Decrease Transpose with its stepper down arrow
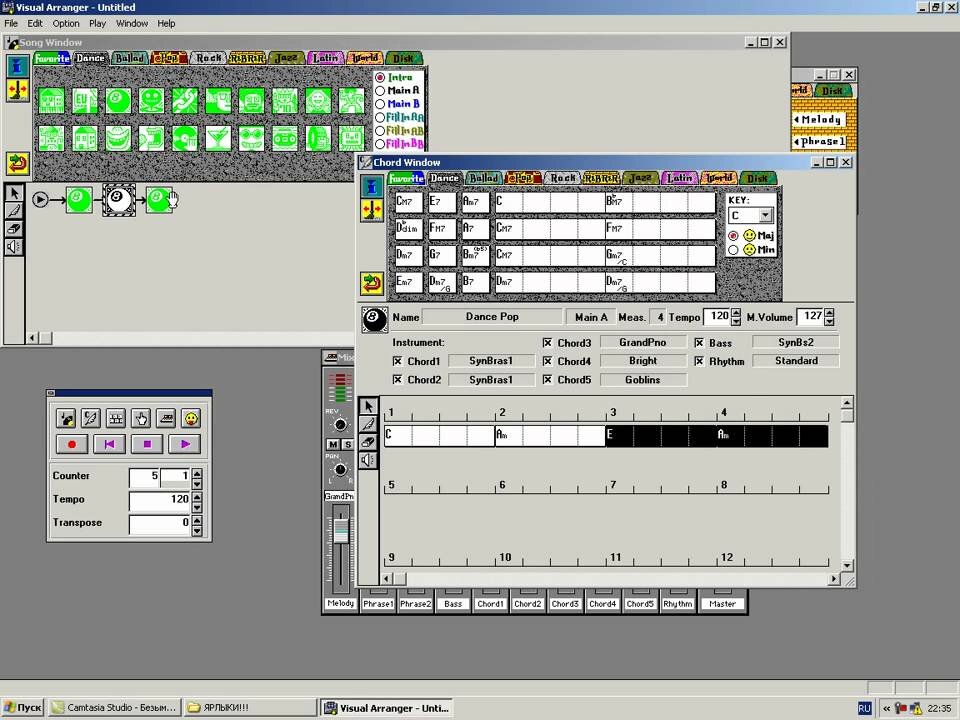960x720 pixels. pos(197,531)
